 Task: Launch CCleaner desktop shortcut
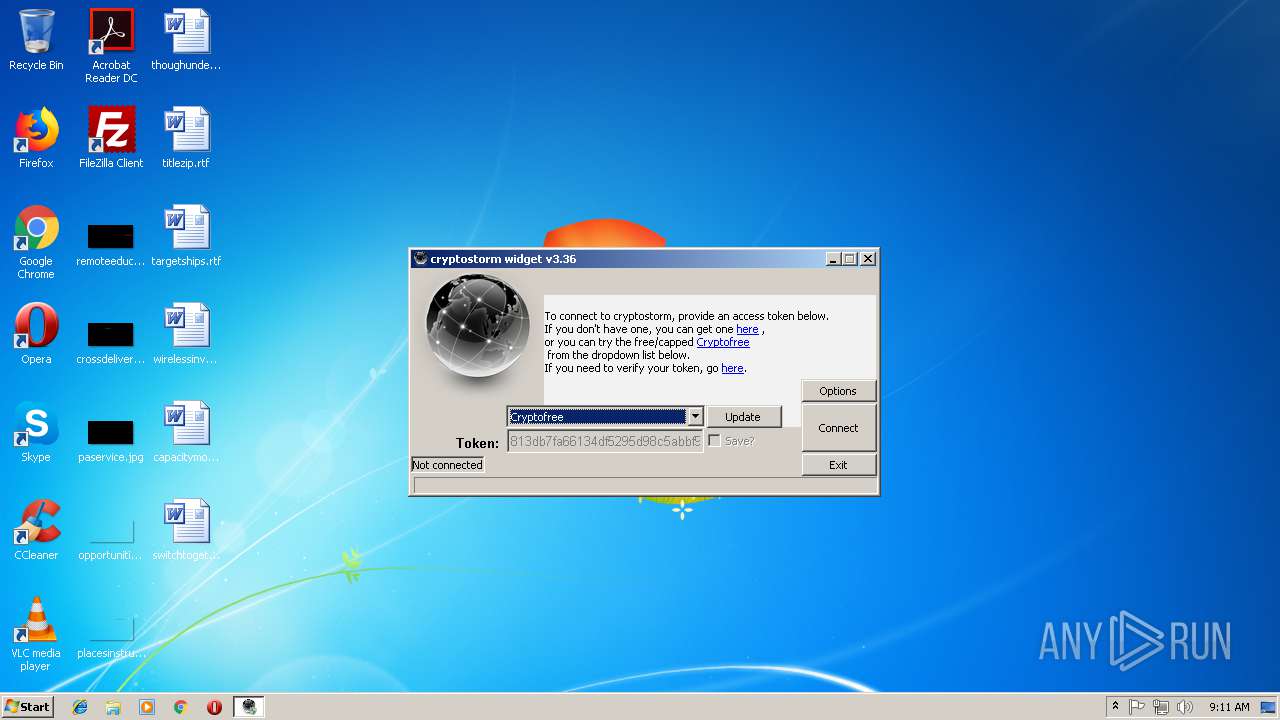pyautogui.click(x=36, y=530)
